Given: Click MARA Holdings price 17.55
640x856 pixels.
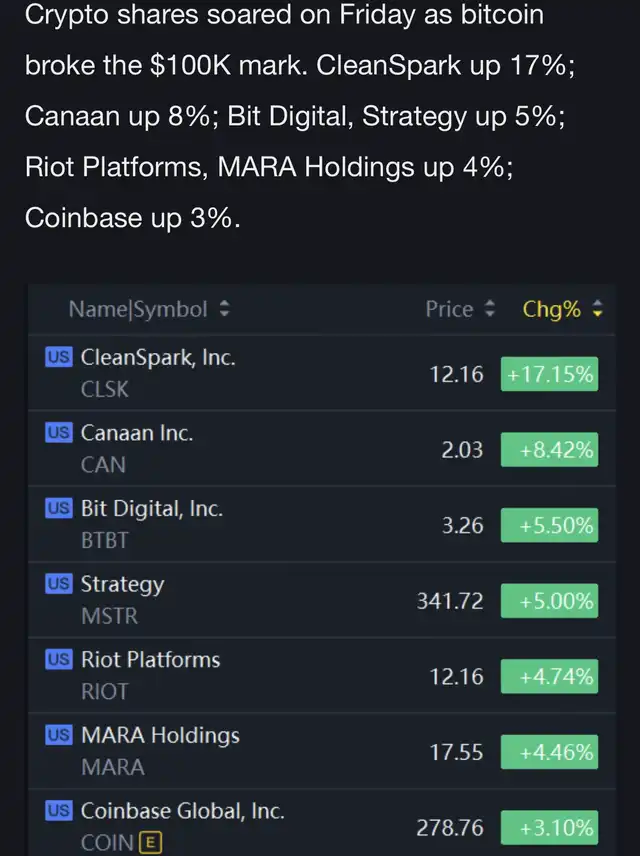Looking at the screenshot, I should coord(457,752).
